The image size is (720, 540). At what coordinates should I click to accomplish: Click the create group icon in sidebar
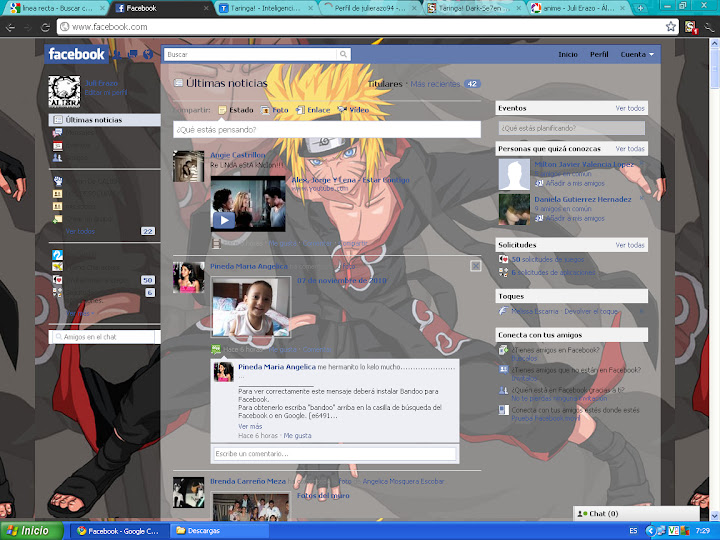tap(57, 219)
